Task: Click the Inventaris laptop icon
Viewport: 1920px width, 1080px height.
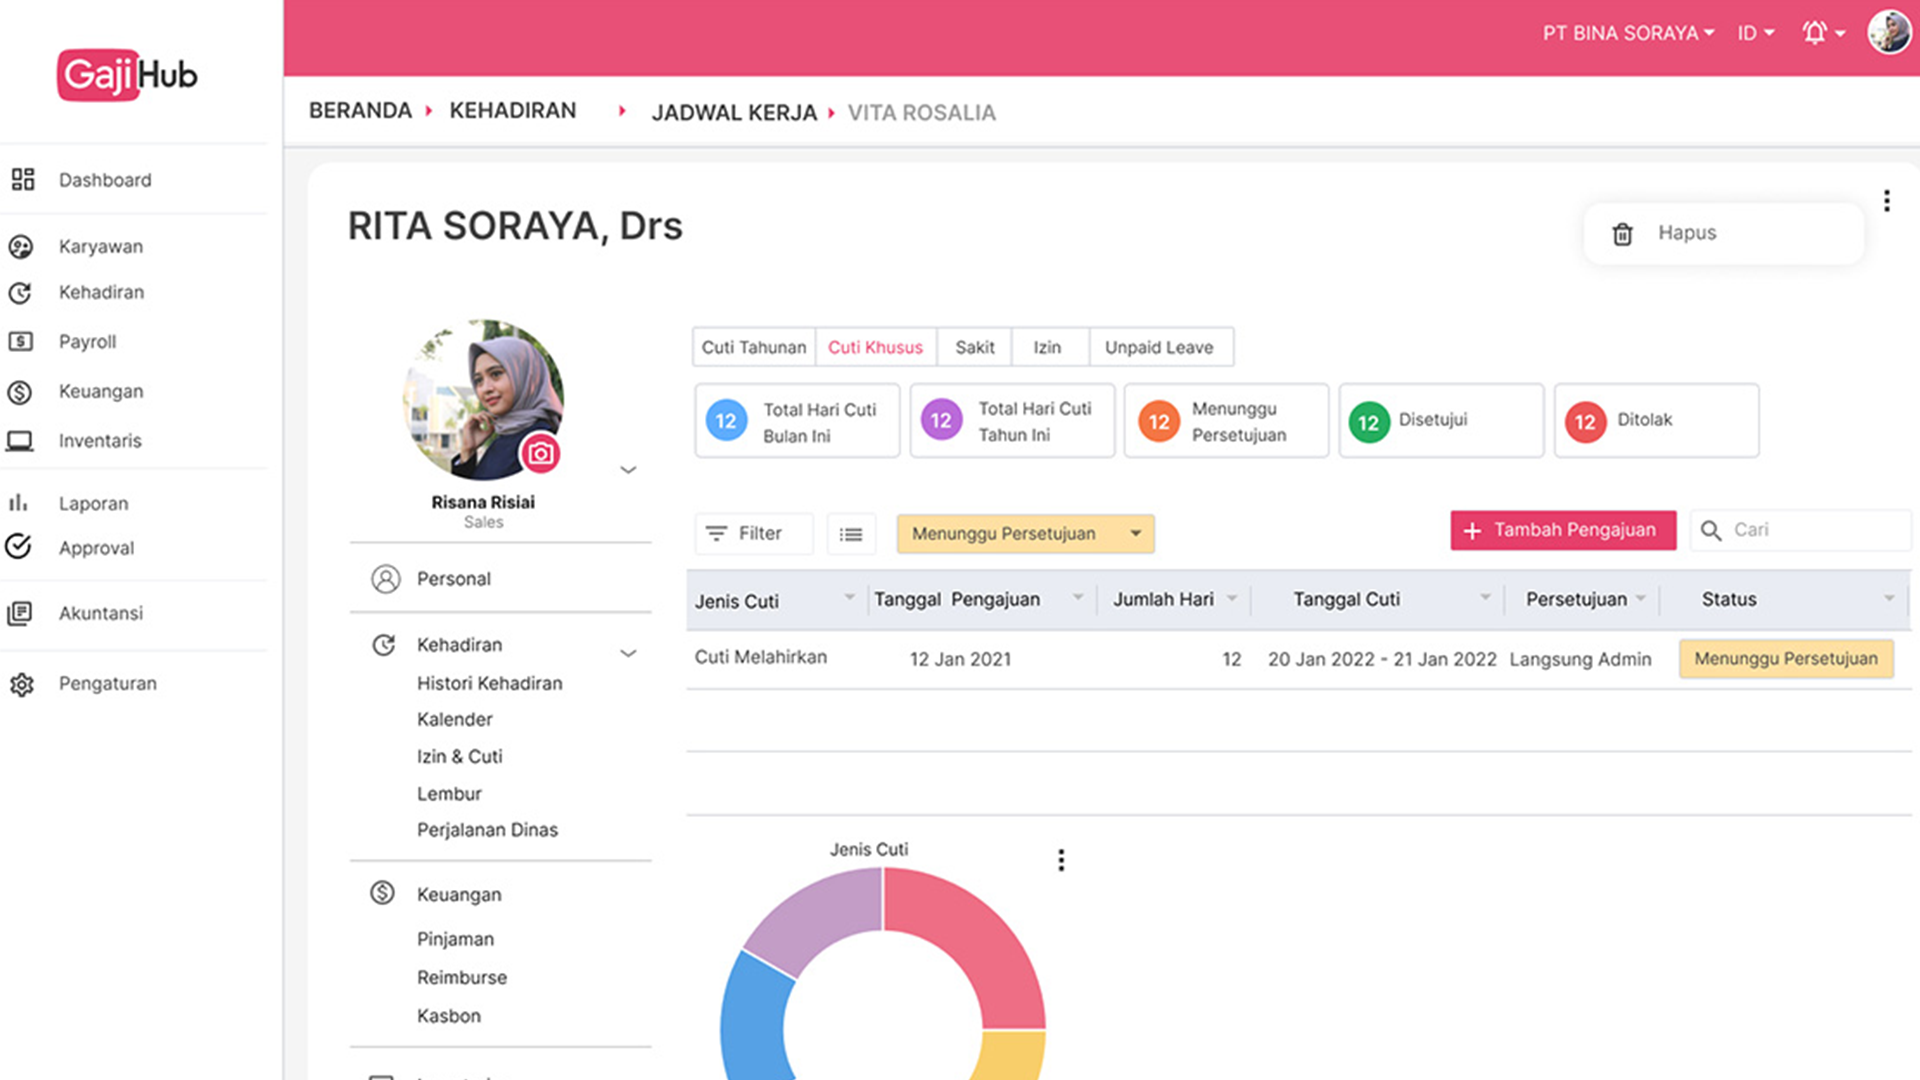Action: (x=21, y=441)
